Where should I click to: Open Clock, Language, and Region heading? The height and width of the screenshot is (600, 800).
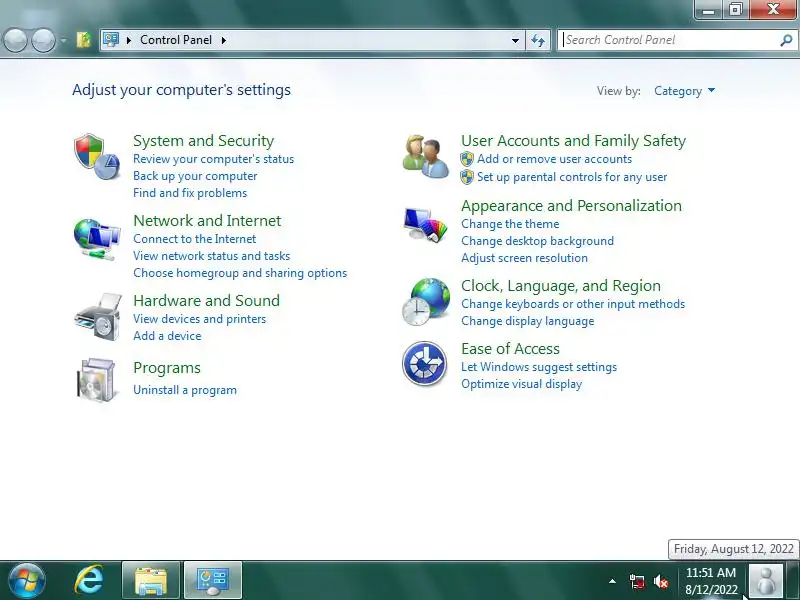tap(561, 286)
